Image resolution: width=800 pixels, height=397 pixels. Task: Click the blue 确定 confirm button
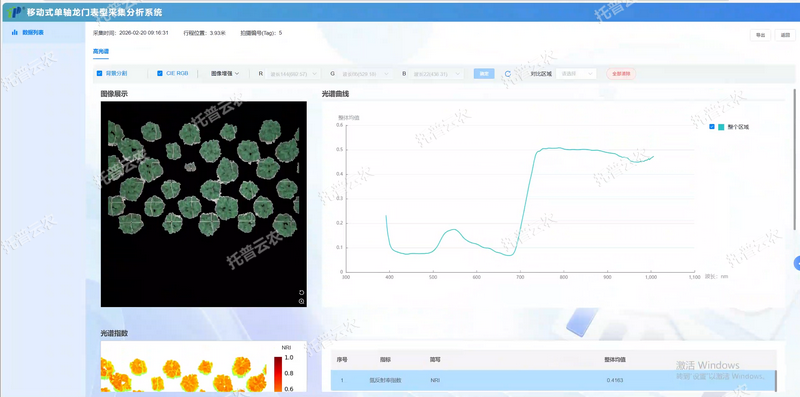click(484, 74)
